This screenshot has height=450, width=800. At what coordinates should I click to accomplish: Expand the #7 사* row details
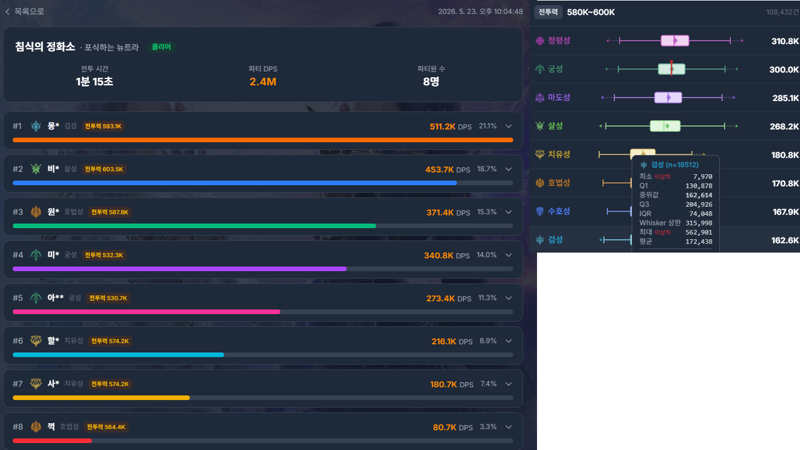pyautogui.click(x=509, y=383)
